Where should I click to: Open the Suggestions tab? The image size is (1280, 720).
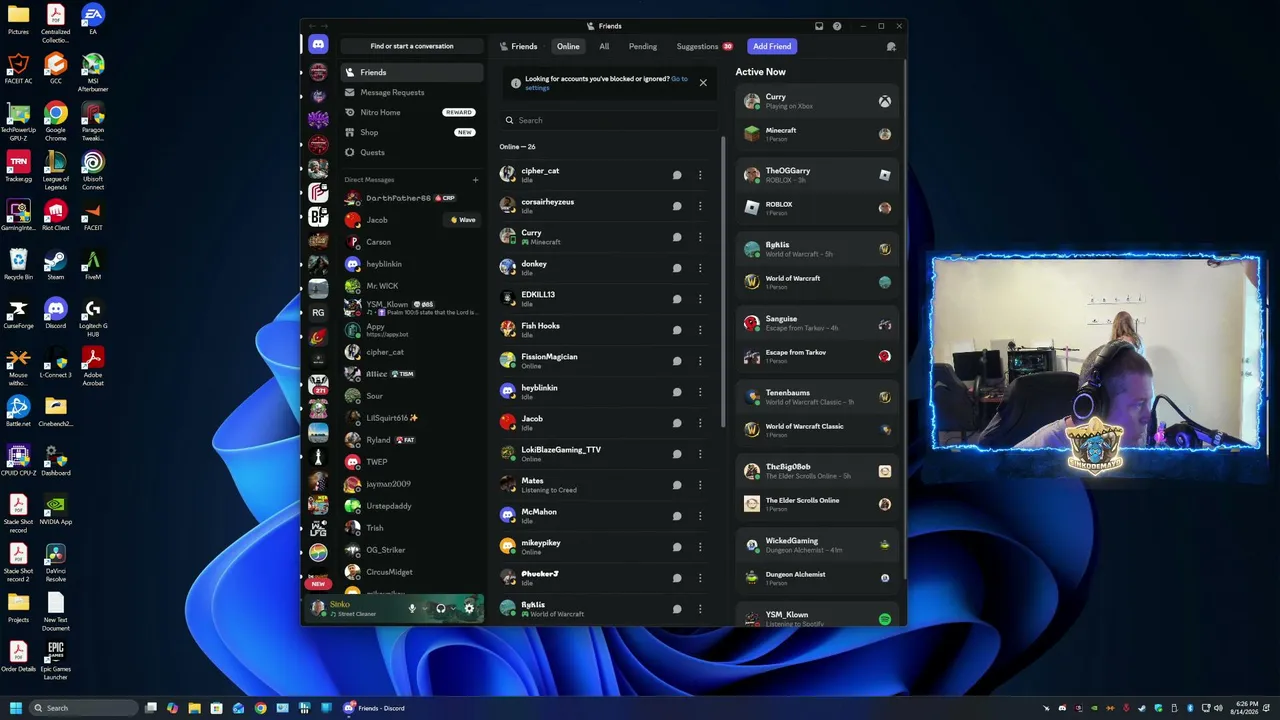tap(704, 46)
